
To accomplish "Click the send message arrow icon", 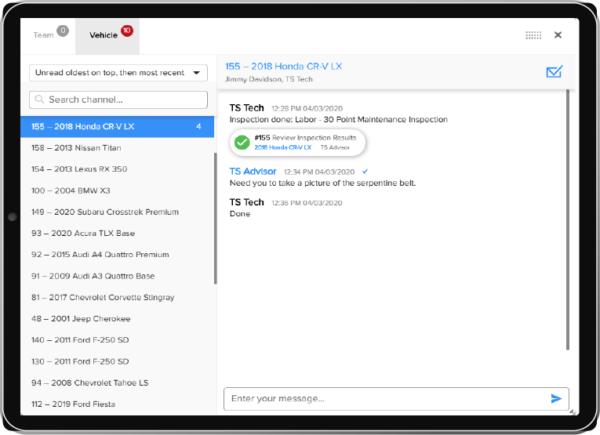I will click(x=556, y=398).
